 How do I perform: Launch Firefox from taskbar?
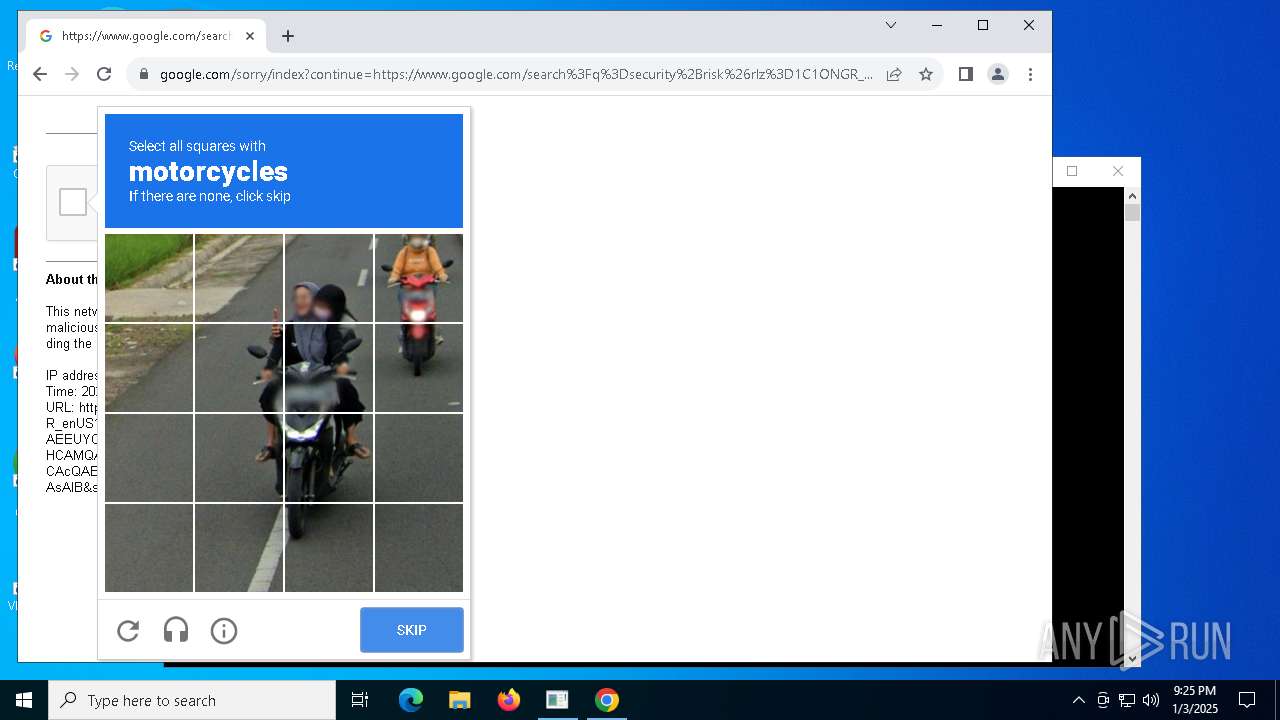pyautogui.click(x=508, y=700)
